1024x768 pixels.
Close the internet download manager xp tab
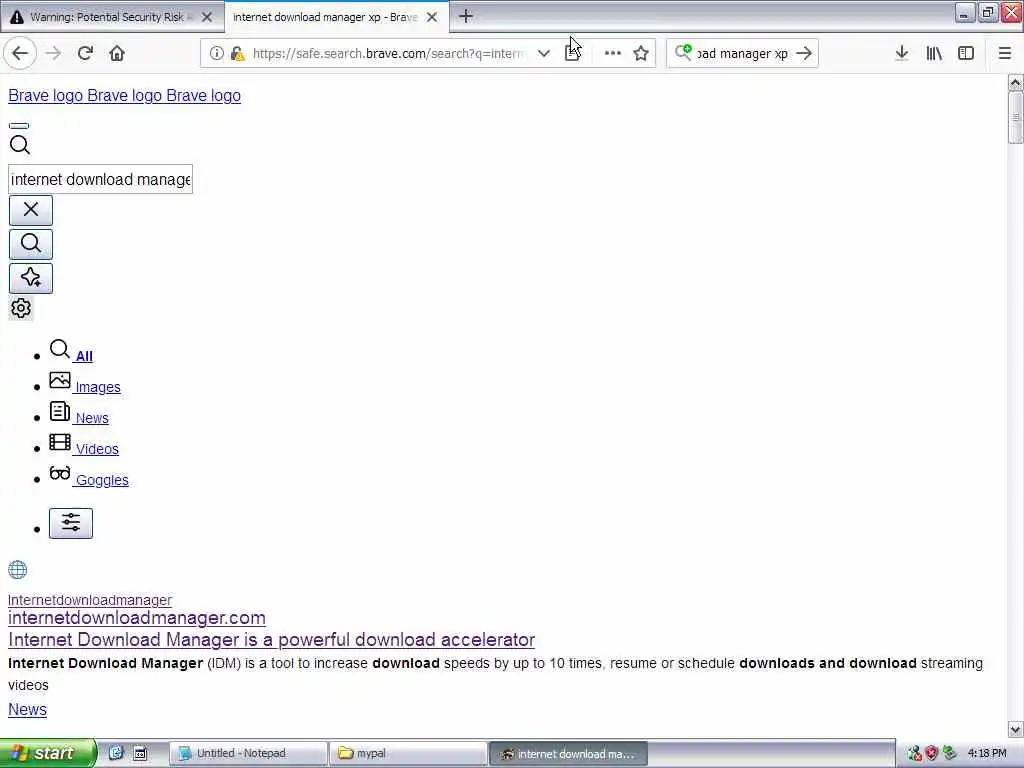(x=432, y=17)
